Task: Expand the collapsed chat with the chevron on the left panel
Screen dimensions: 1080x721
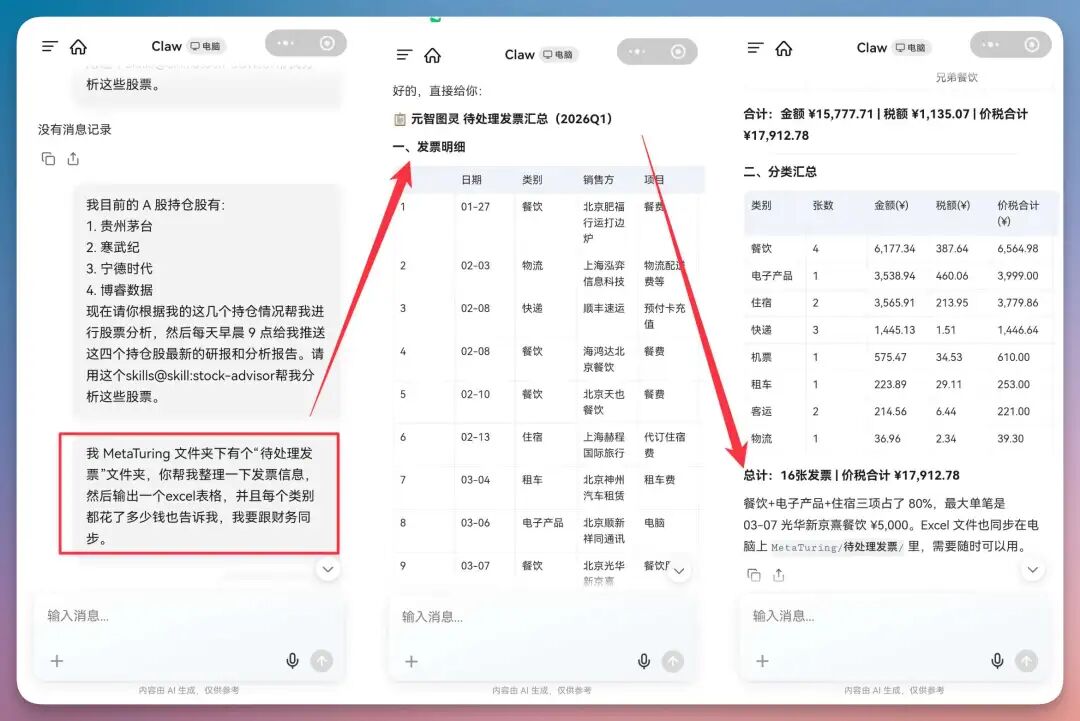Action: (328, 569)
